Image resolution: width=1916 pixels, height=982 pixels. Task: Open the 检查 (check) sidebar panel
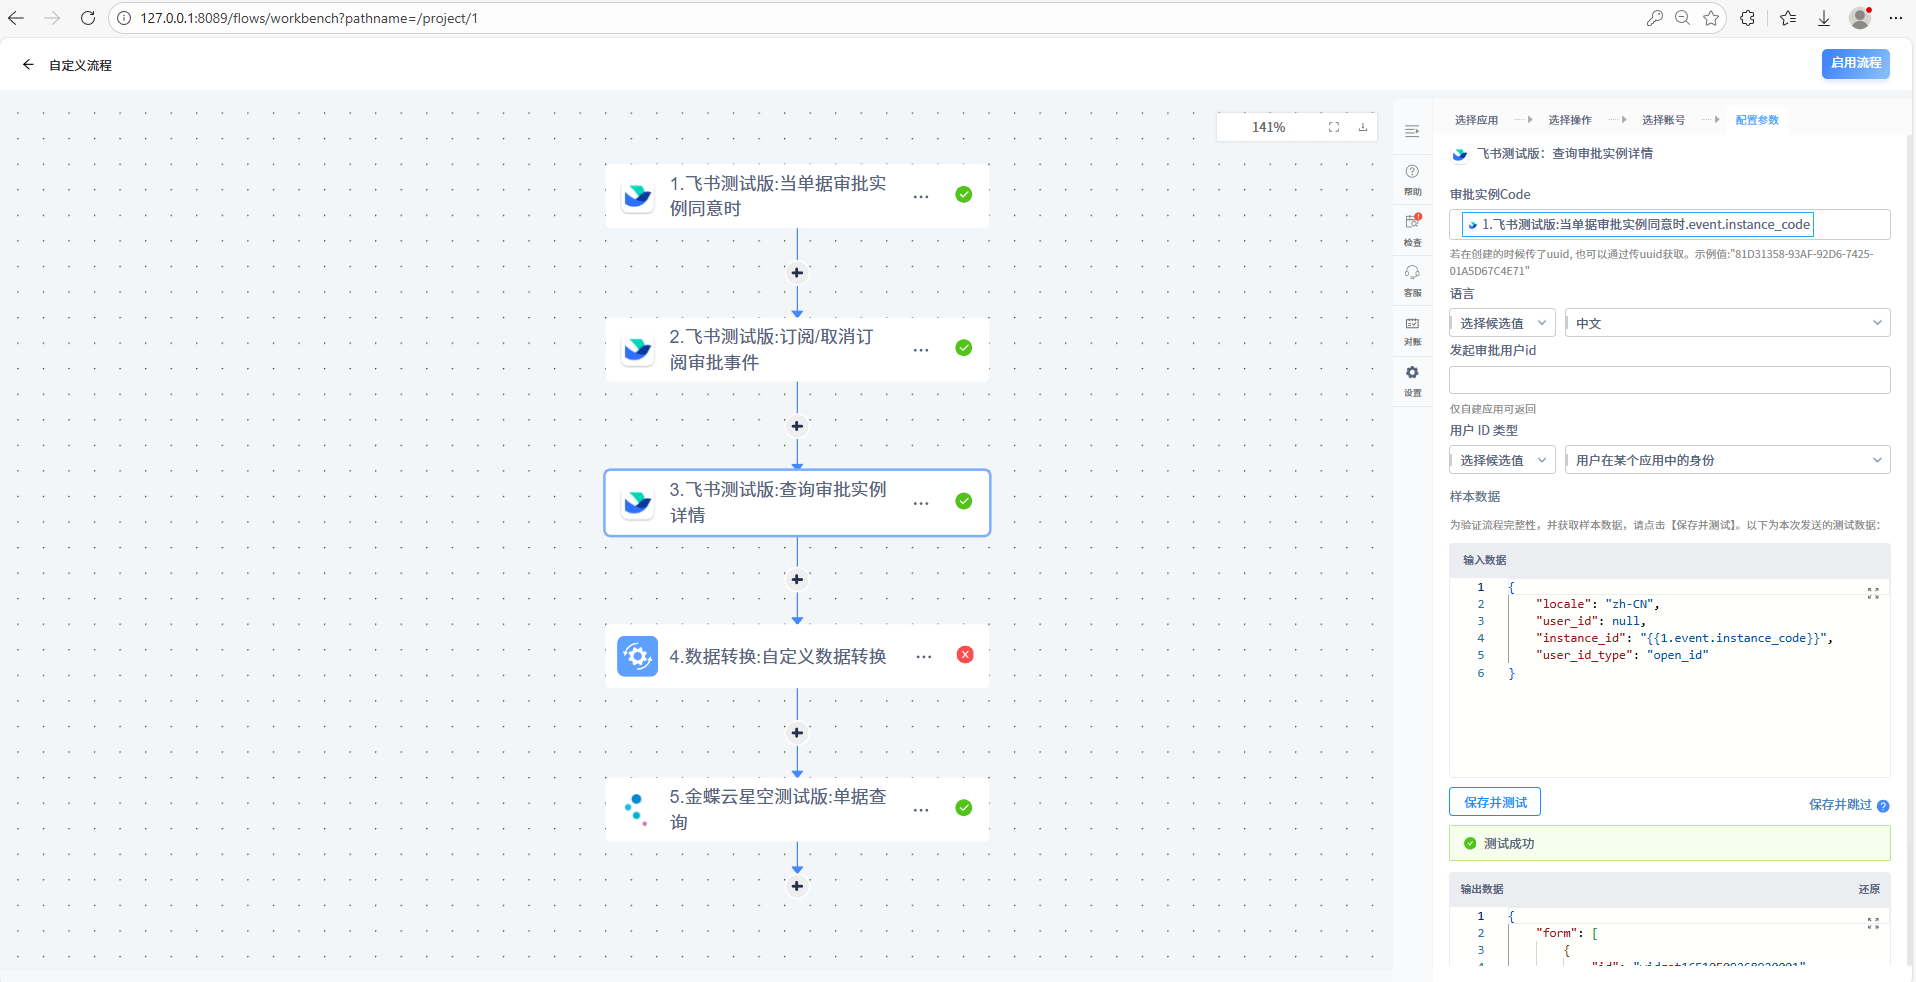(1412, 228)
